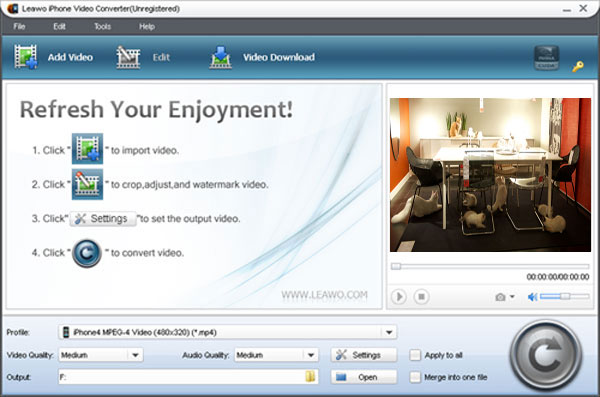Click the volume slider track
Viewport: 600px width, 397px height.
coord(564,296)
